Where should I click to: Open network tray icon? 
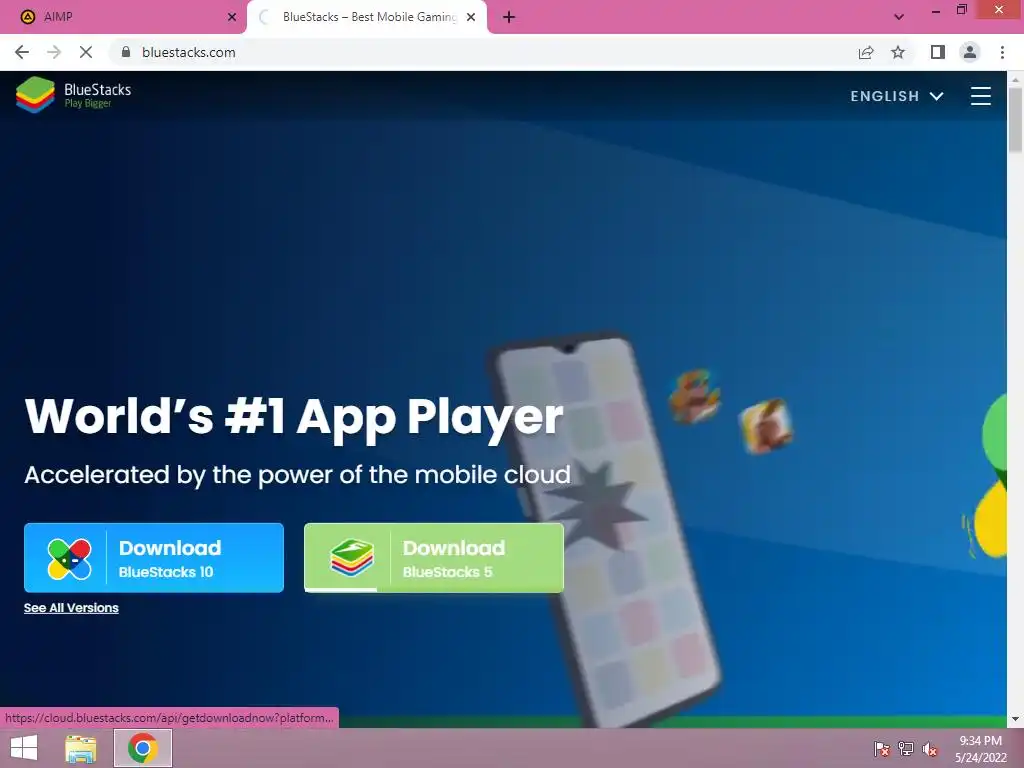pyautogui.click(x=906, y=749)
